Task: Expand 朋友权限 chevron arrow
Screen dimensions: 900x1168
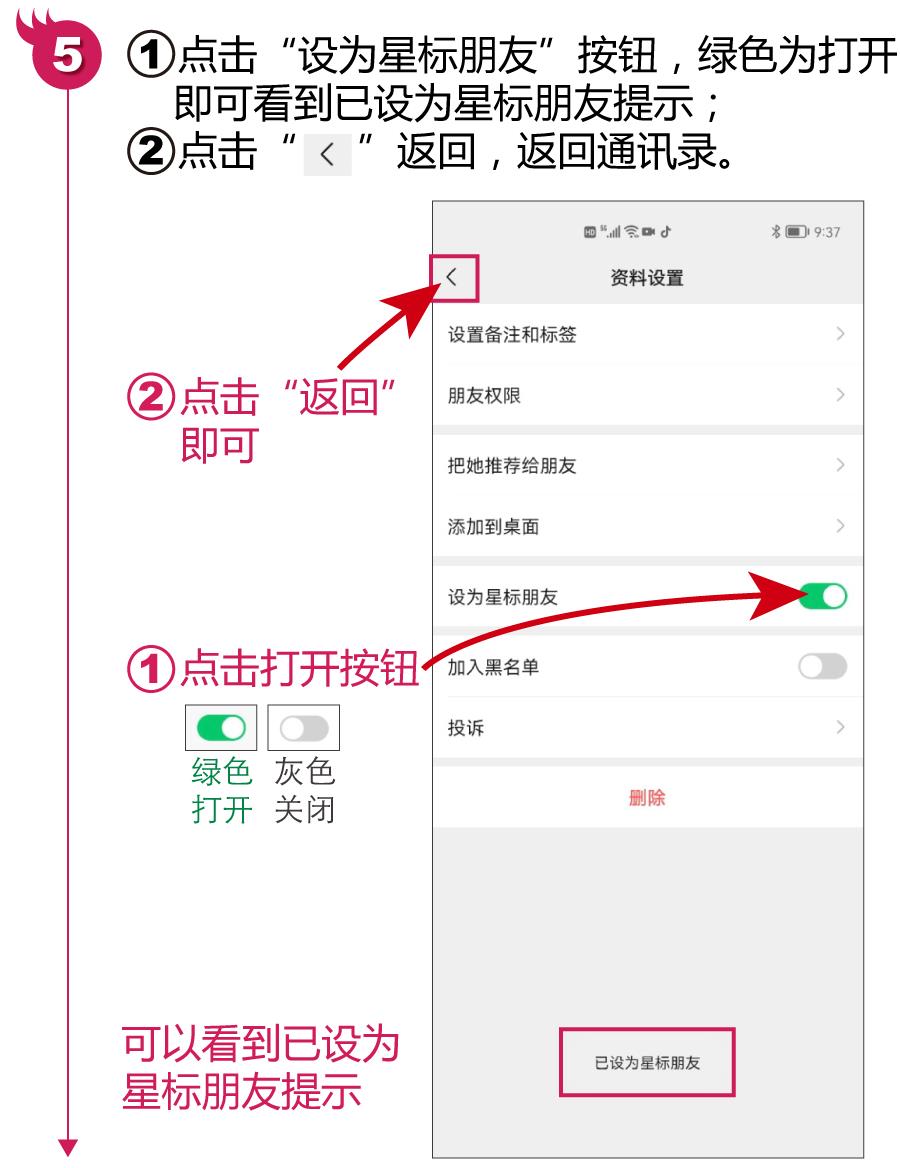Action: tap(840, 395)
